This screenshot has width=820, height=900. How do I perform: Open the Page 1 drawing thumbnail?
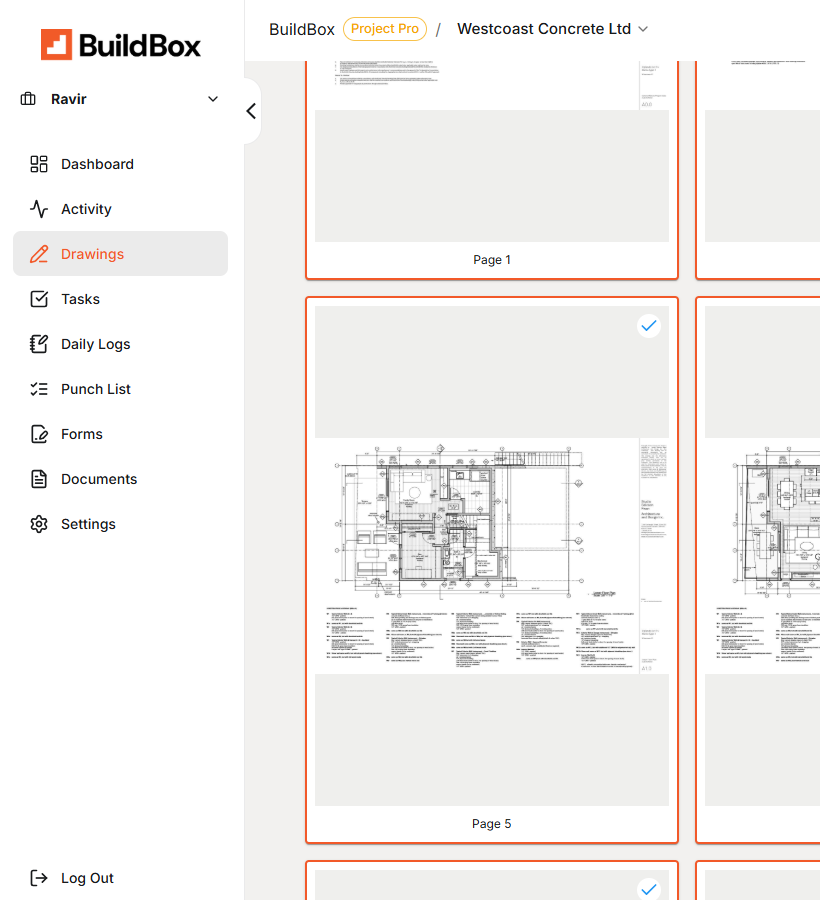pos(492,152)
